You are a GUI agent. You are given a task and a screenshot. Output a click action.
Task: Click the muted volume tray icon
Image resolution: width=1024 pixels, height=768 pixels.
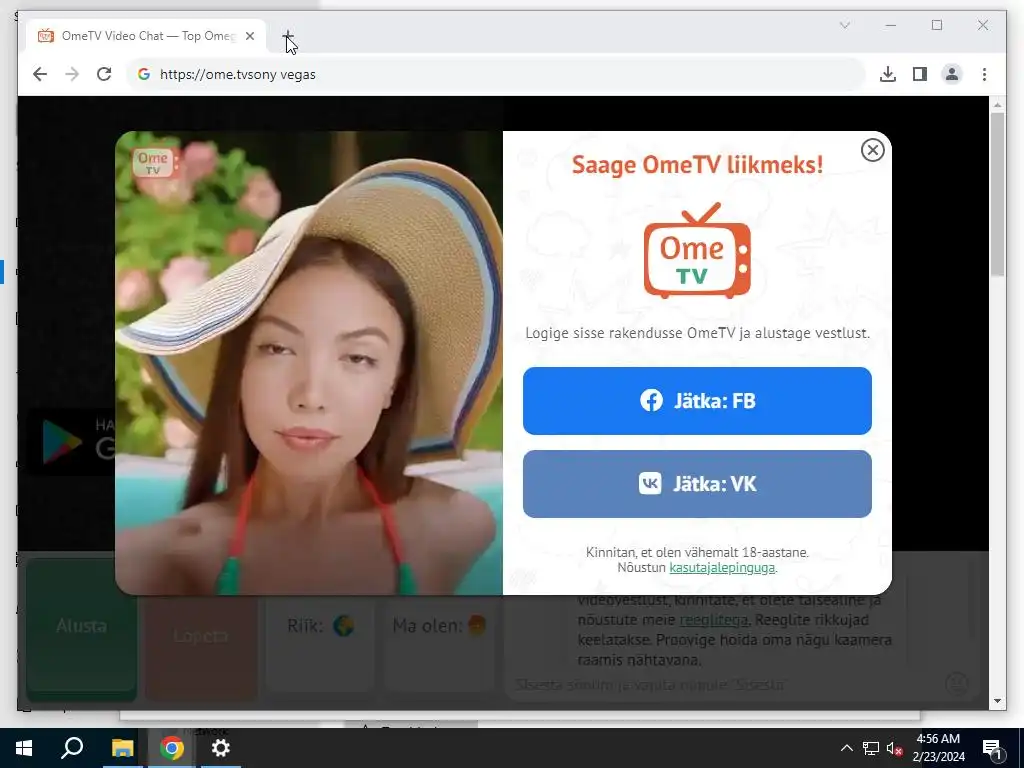[x=894, y=748]
